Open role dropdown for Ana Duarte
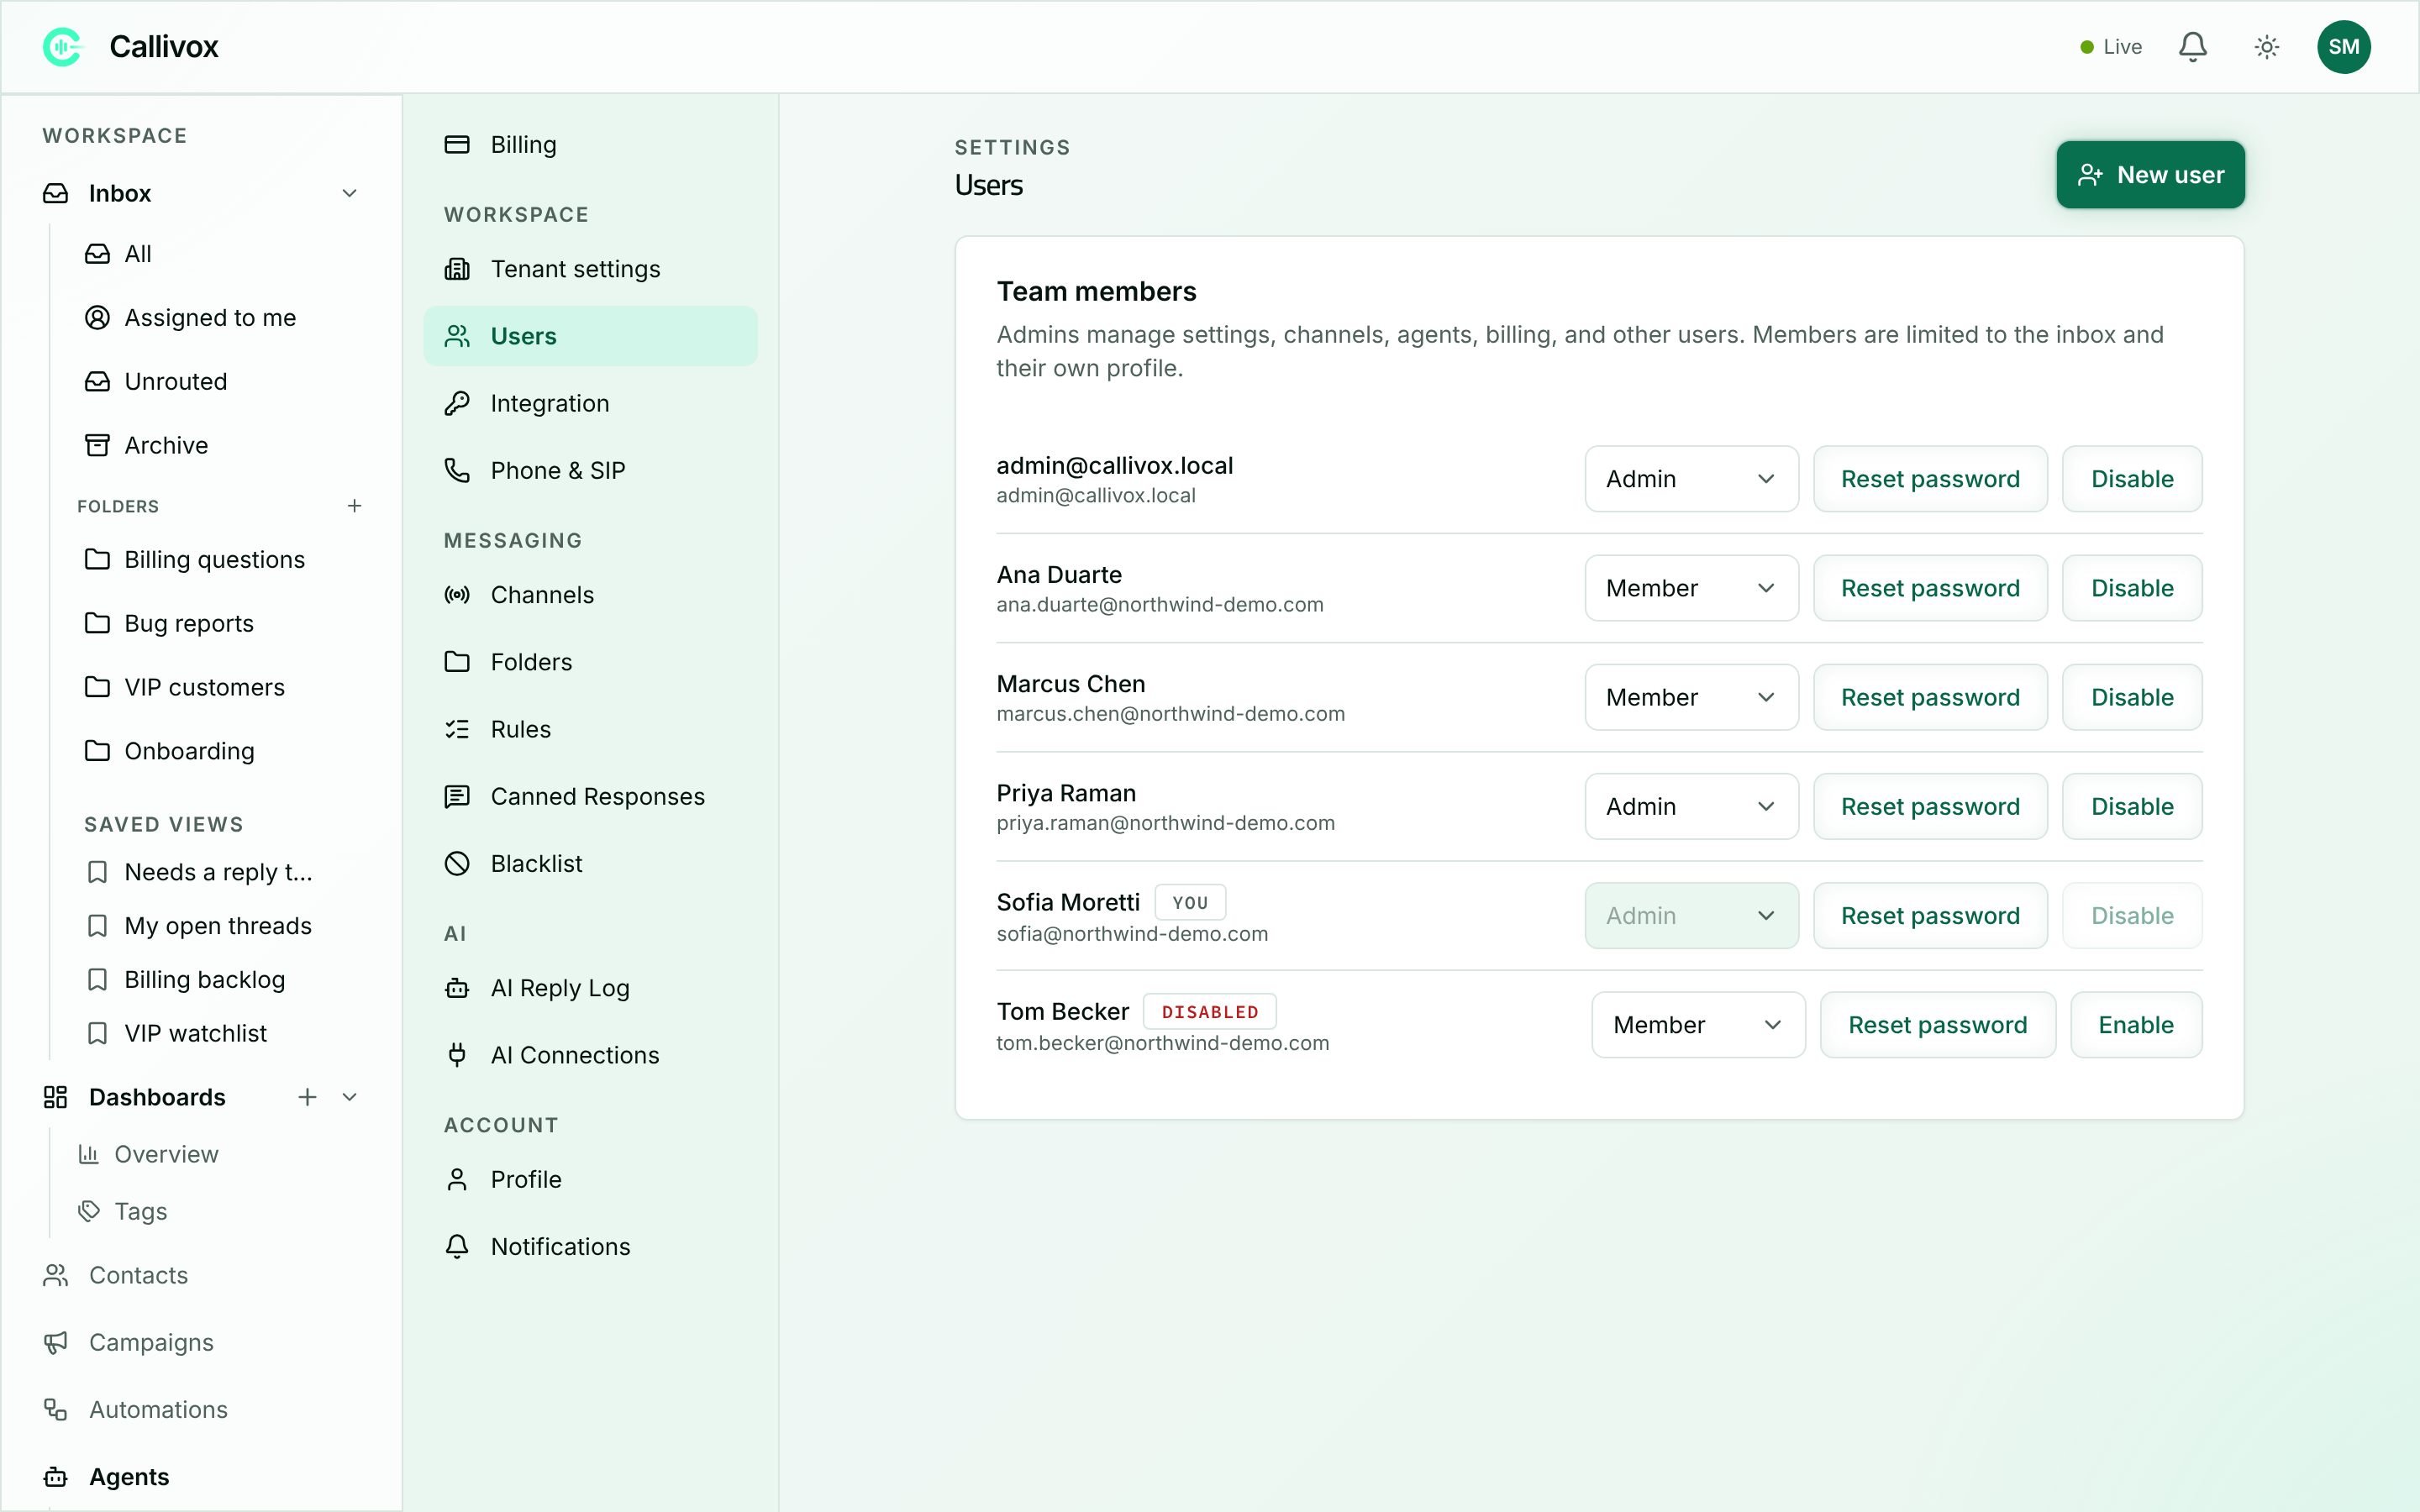2420x1512 pixels. click(1691, 588)
